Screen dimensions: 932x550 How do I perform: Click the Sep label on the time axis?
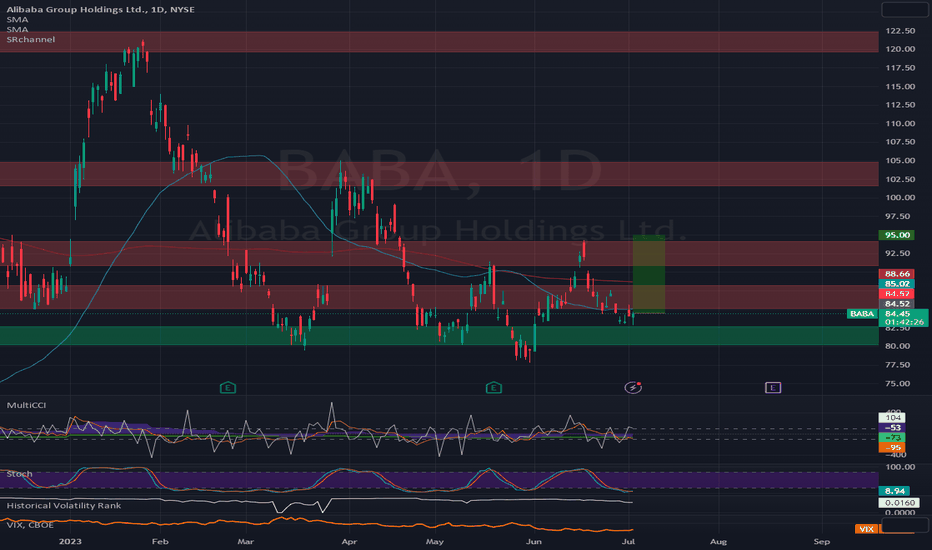[821, 541]
